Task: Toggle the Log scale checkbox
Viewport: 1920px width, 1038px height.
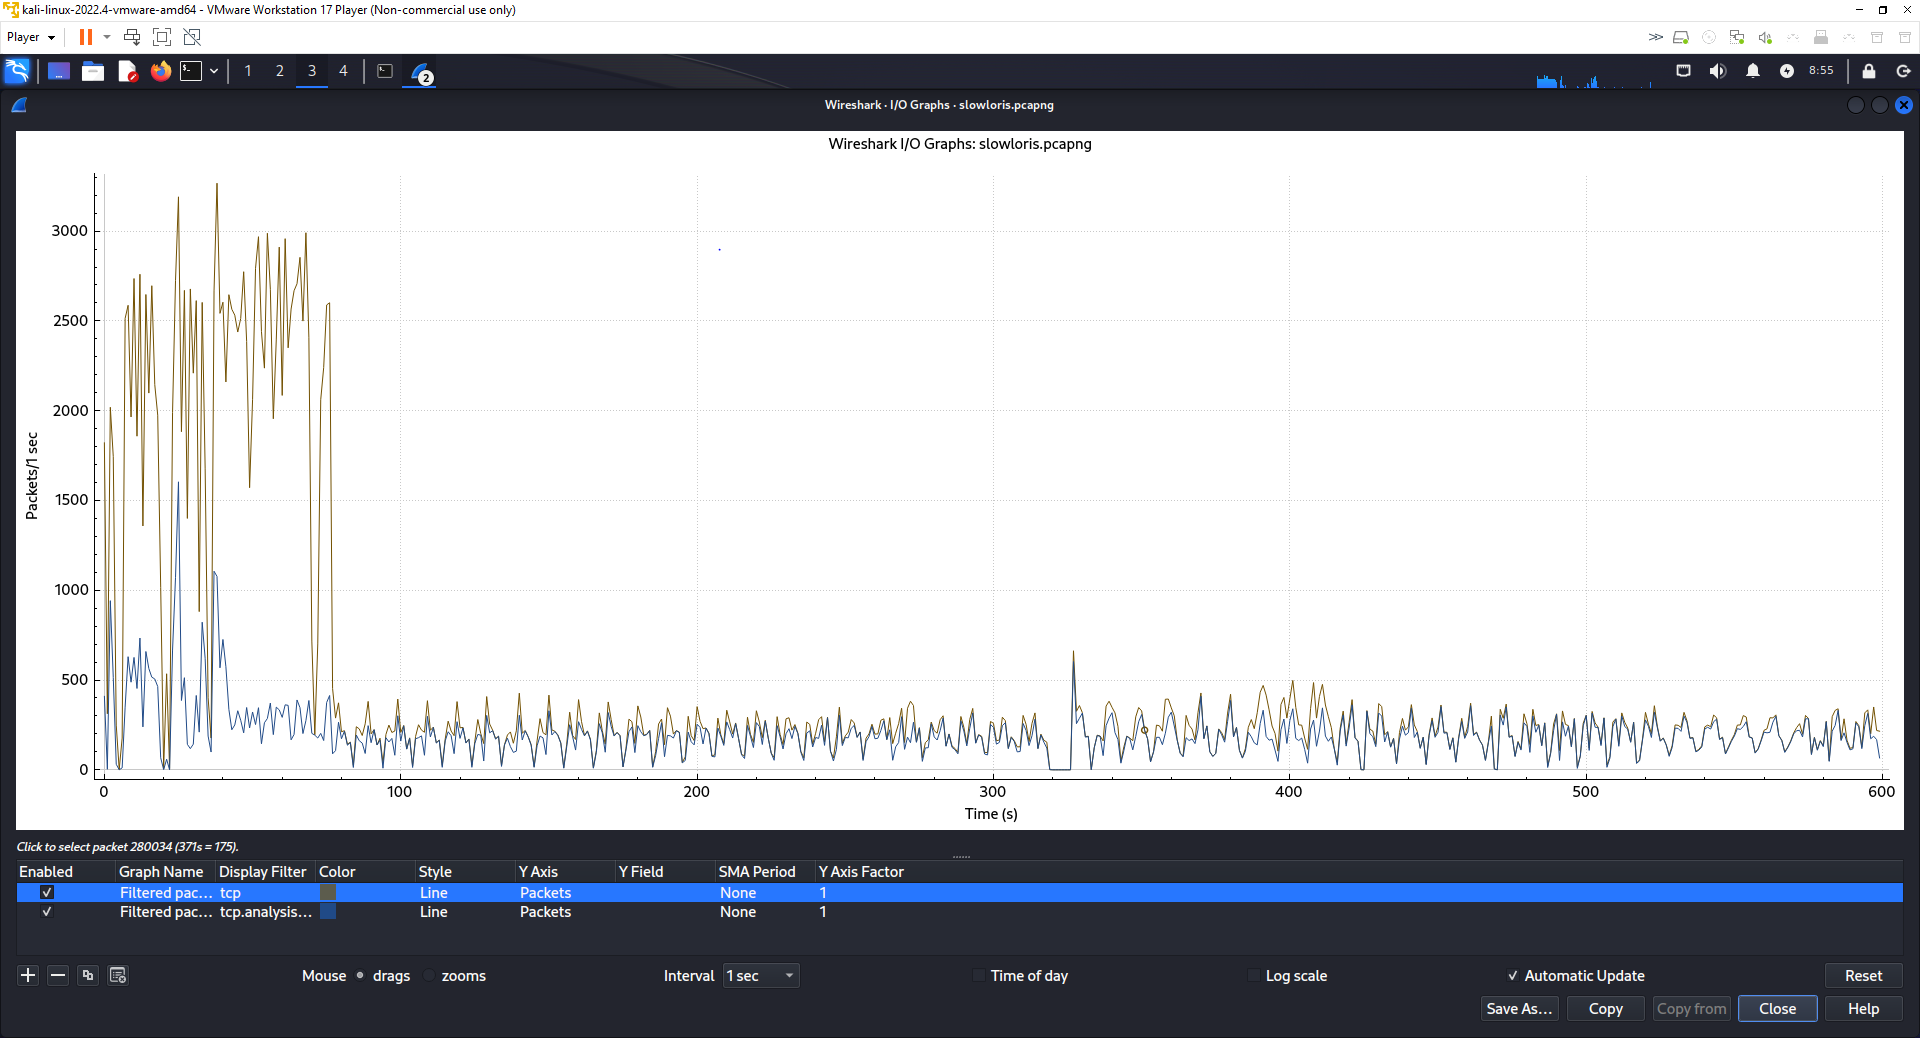Action: tap(1254, 976)
